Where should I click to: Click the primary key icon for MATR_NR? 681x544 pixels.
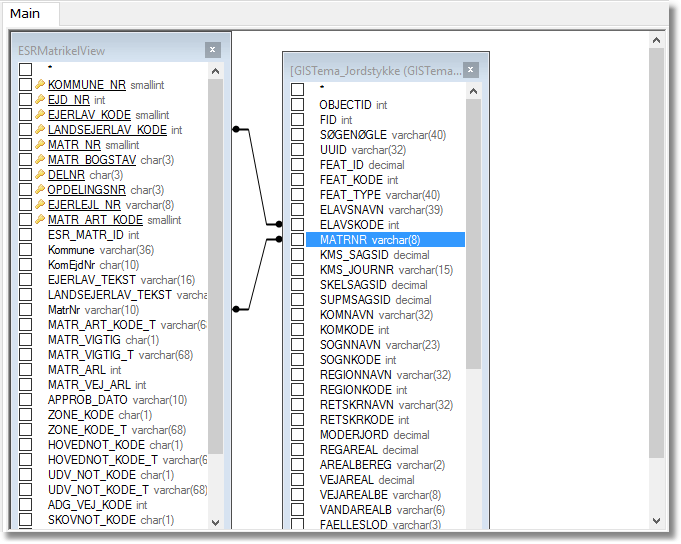pyautogui.click(x=40, y=145)
